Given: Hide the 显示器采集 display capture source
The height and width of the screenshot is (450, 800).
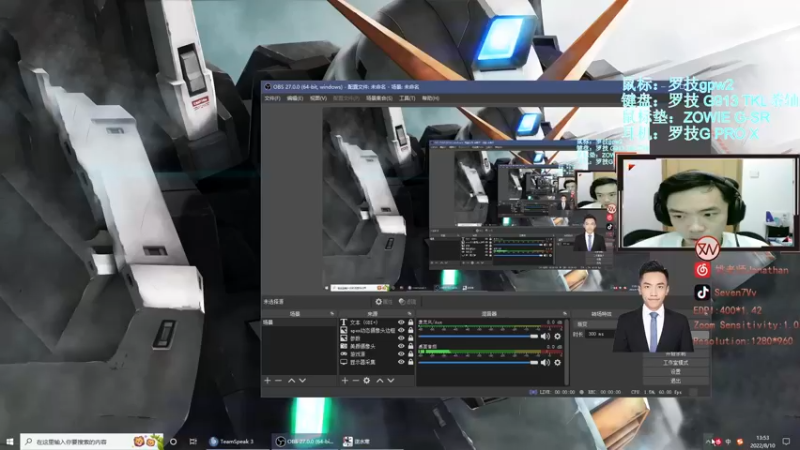Looking at the screenshot, I should click(x=401, y=362).
